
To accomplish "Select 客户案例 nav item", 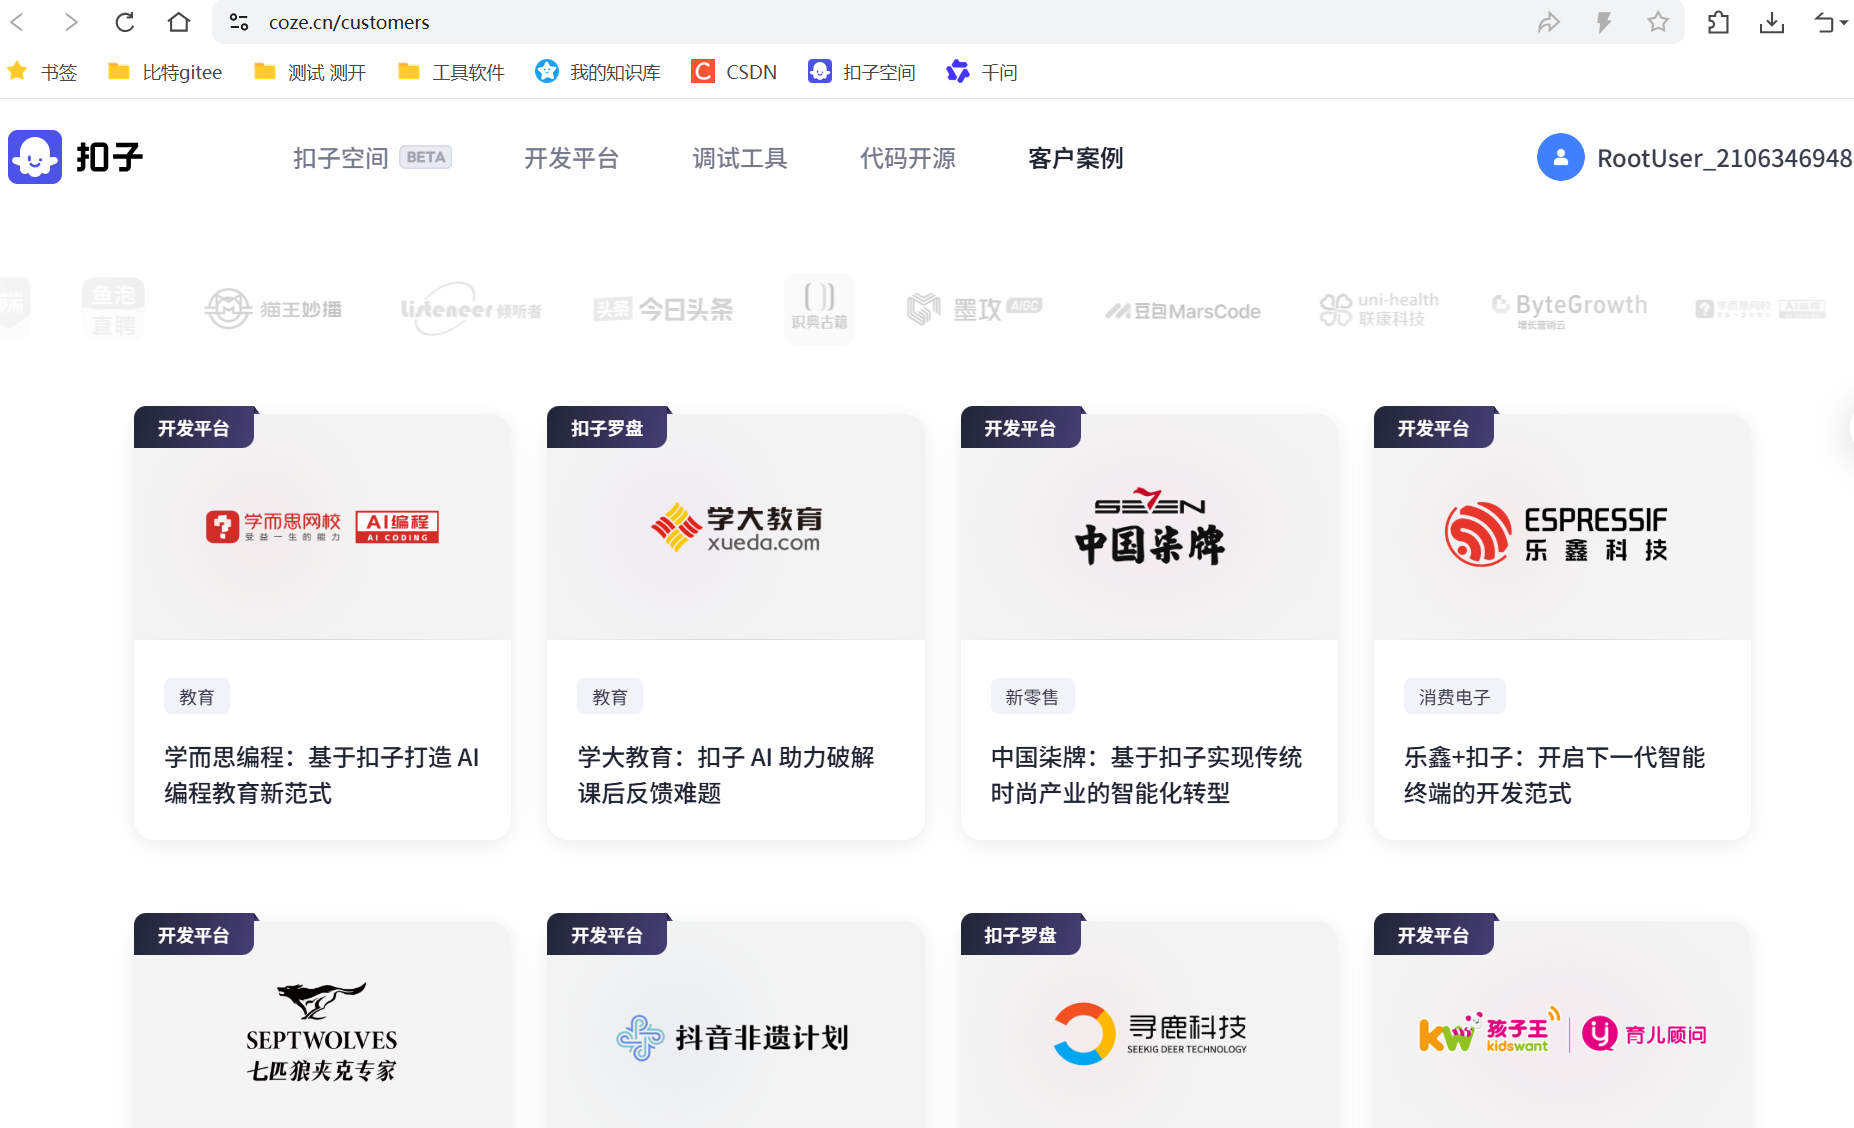I will coord(1076,158).
